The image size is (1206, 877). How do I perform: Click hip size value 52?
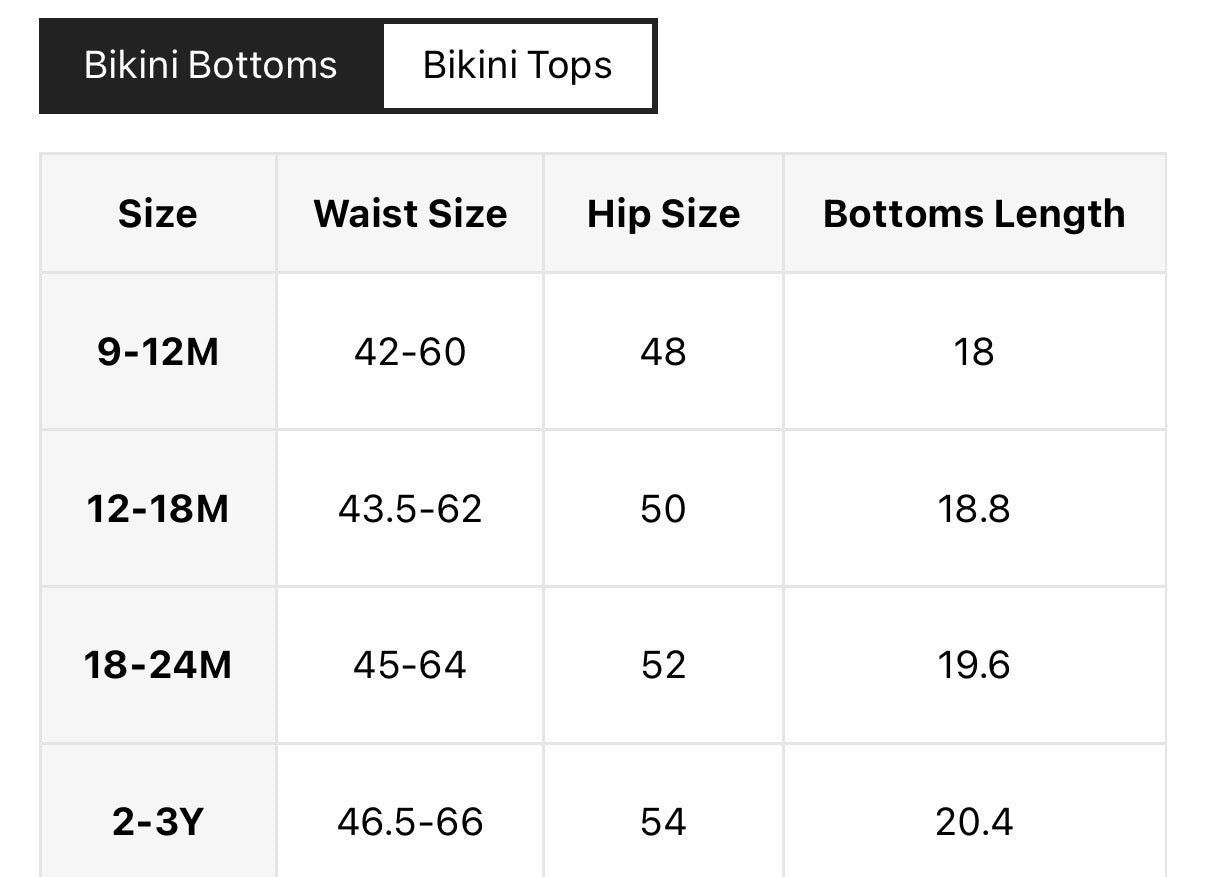tap(663, 665)
